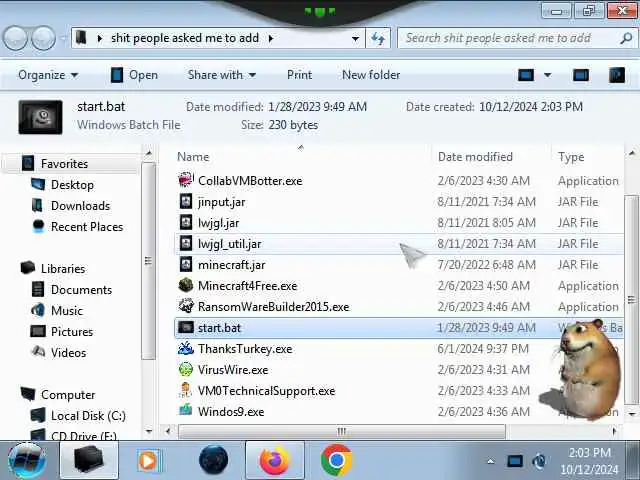
Task: Sort by Type column header
Action: [x=589, y=157]
